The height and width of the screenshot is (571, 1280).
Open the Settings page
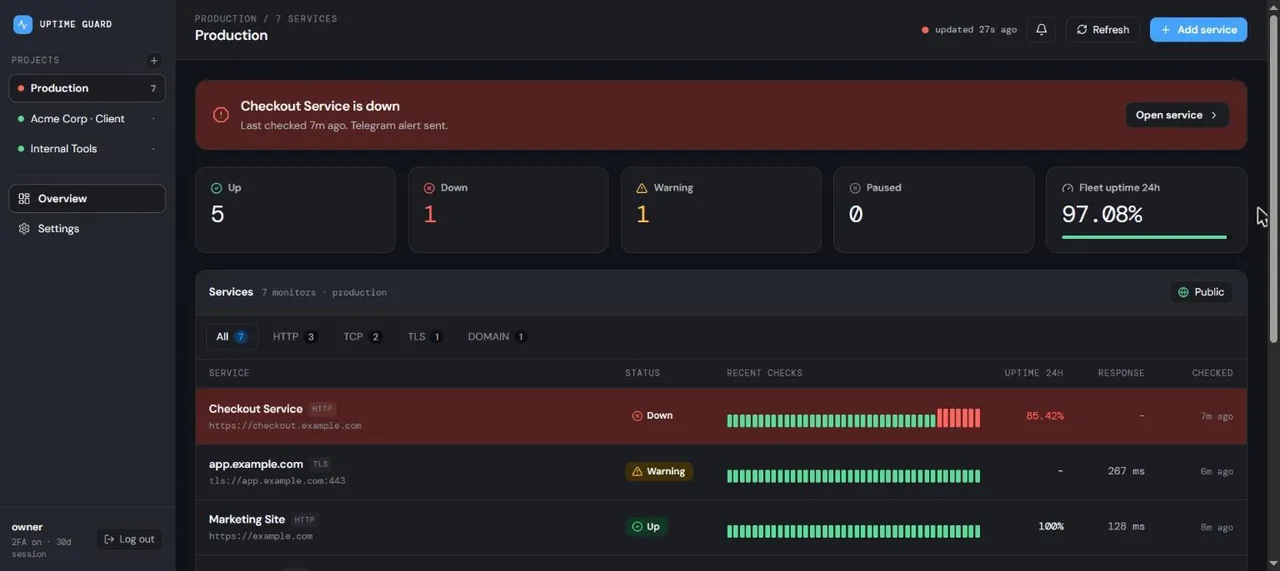[87, 228]
